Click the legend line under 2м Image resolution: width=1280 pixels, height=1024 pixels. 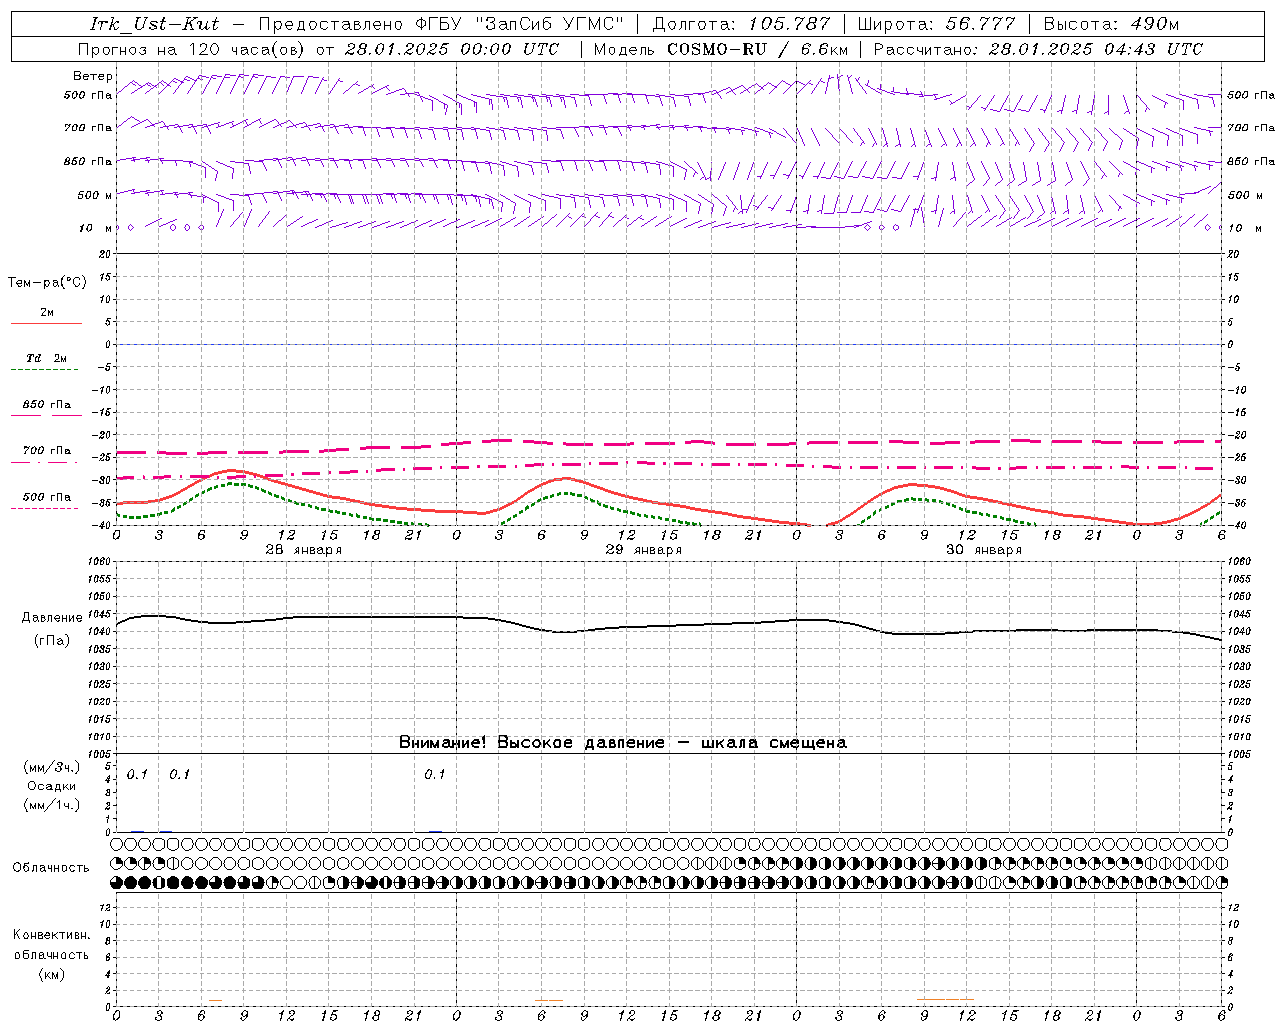click(46, 324)
